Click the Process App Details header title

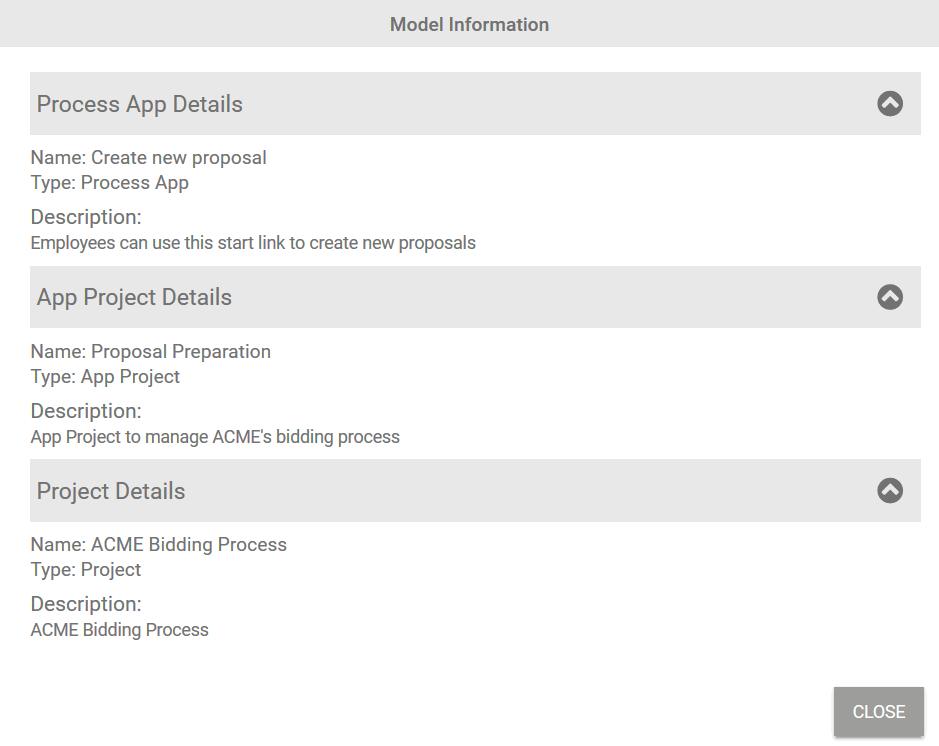coord(140,104)
